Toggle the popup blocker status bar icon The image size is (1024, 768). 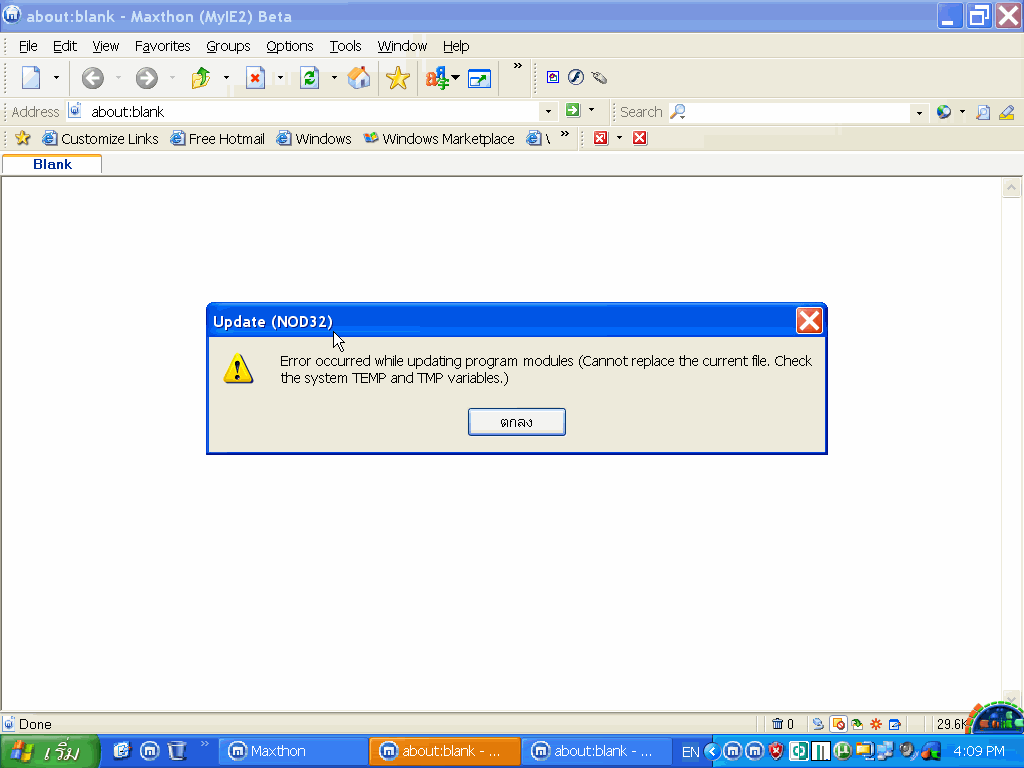click(x=838, y=724)
